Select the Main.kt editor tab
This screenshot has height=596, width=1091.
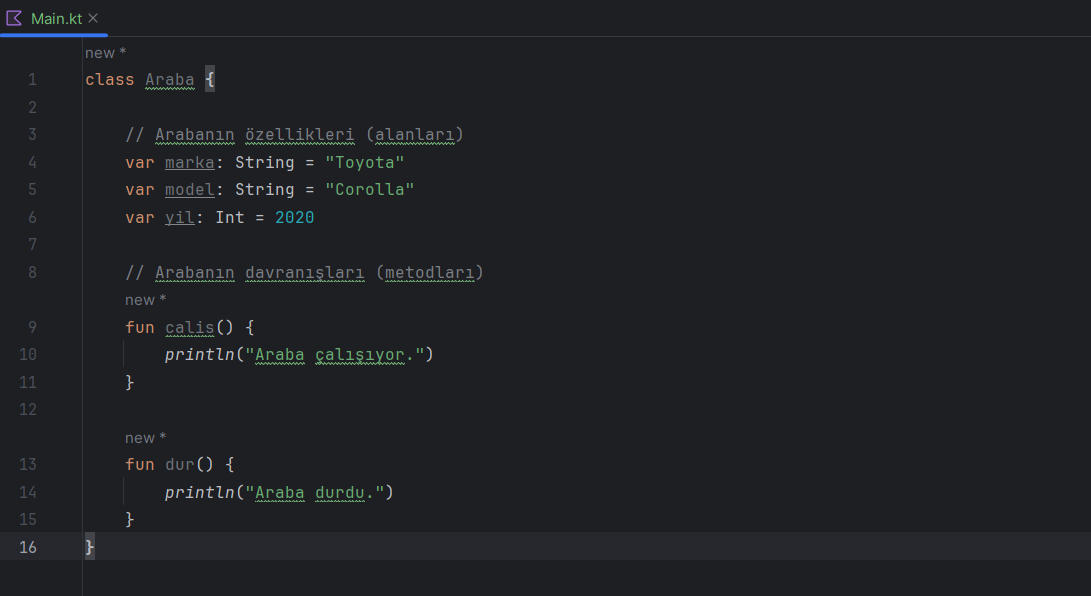click(55, 17)
